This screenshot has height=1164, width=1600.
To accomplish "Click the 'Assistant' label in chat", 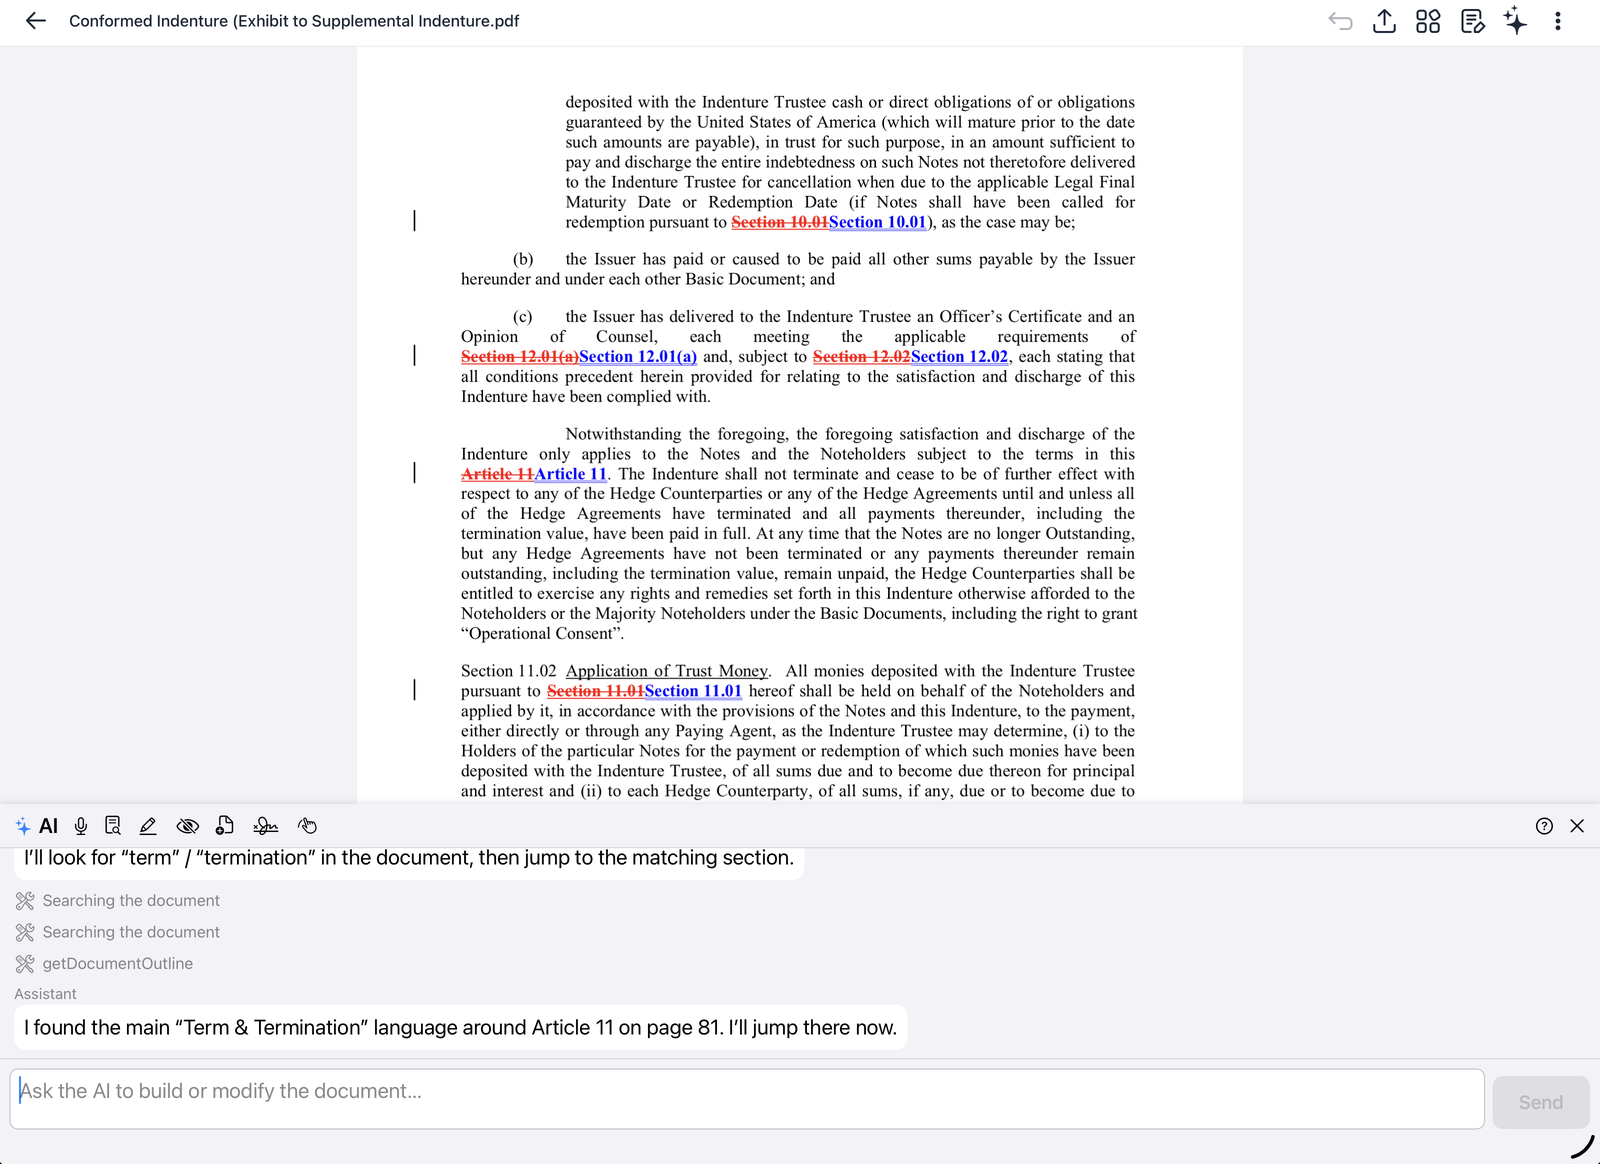I will [x=45, y=994].
